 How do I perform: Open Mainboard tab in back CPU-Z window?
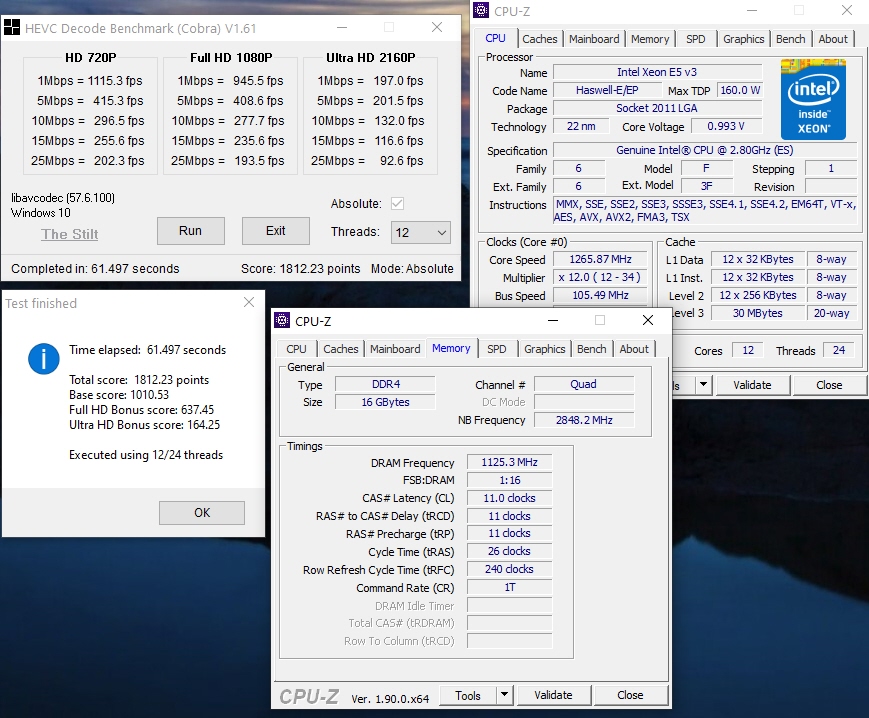594,39
